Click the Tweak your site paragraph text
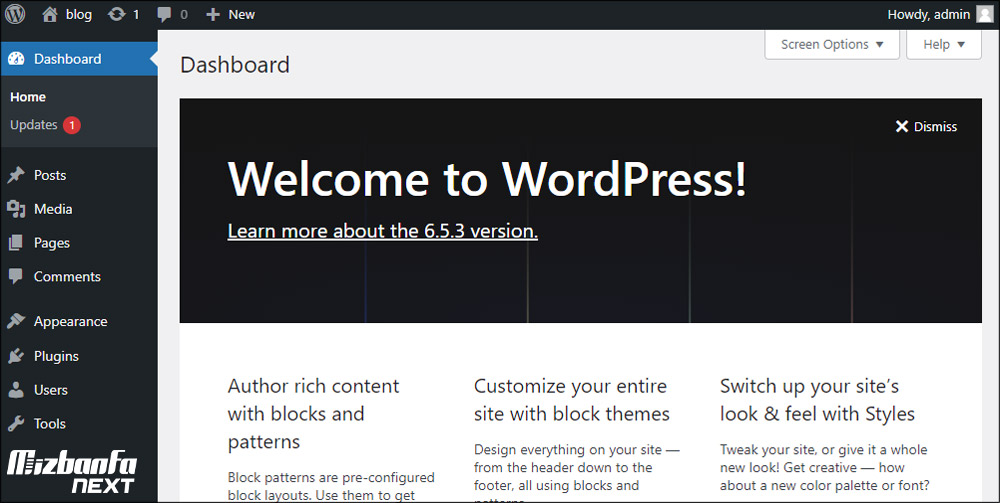 tap(825, 467)
